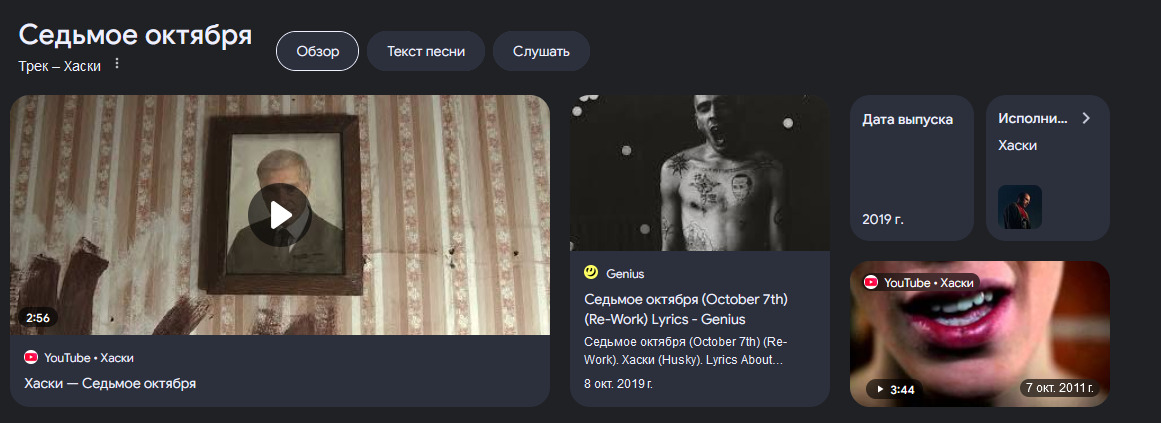Screen dimensions: 1161x423
Task: Open the Слушать tab
Action: (541, 51)
